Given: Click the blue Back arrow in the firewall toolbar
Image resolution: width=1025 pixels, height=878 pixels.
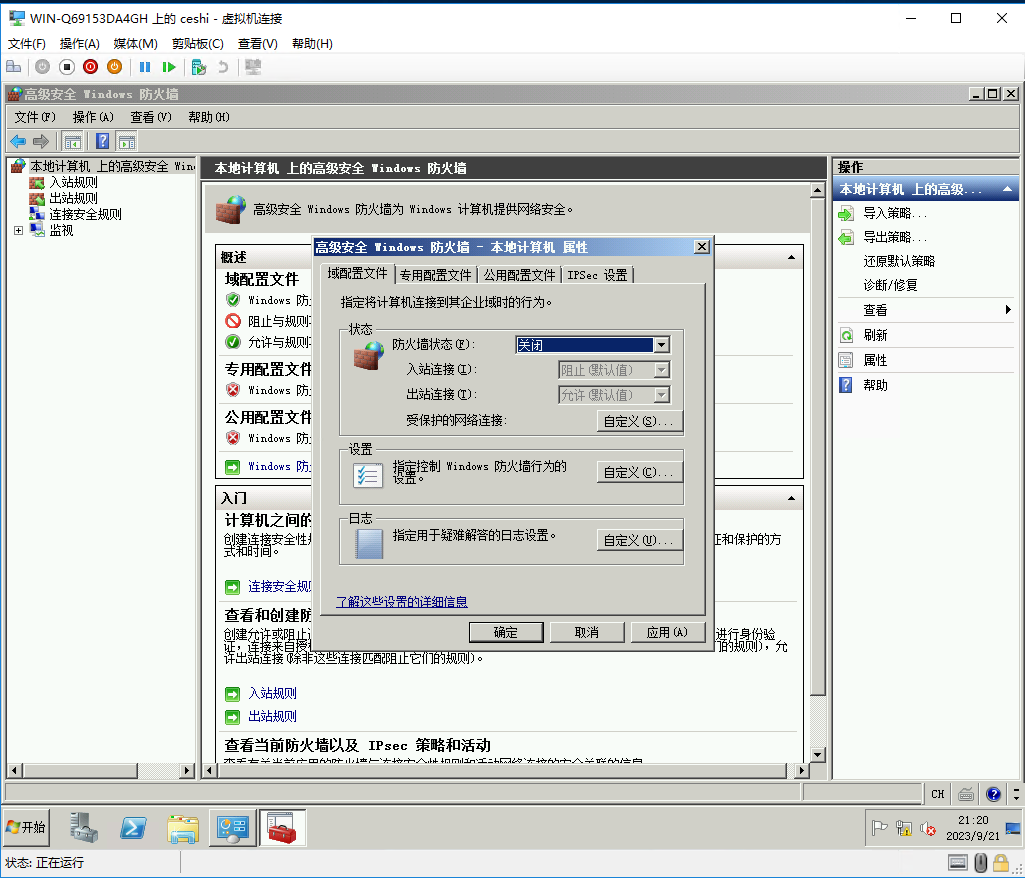Looking at the screenshot, I should click(18, 141).
